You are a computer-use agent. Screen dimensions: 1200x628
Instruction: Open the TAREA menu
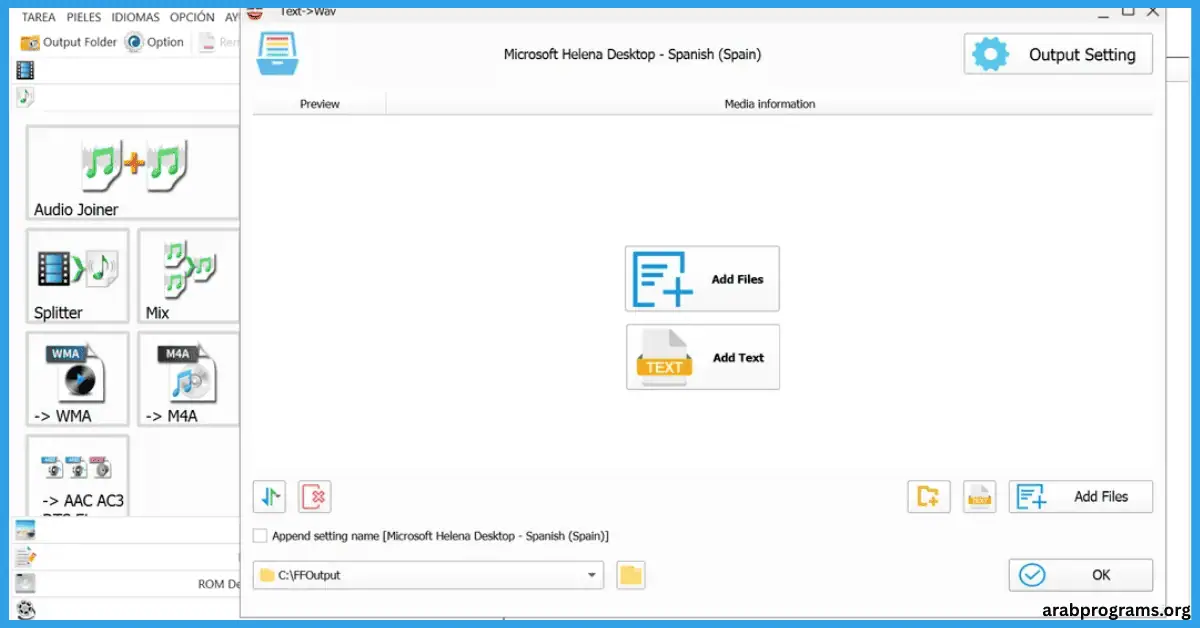[39, 17]
